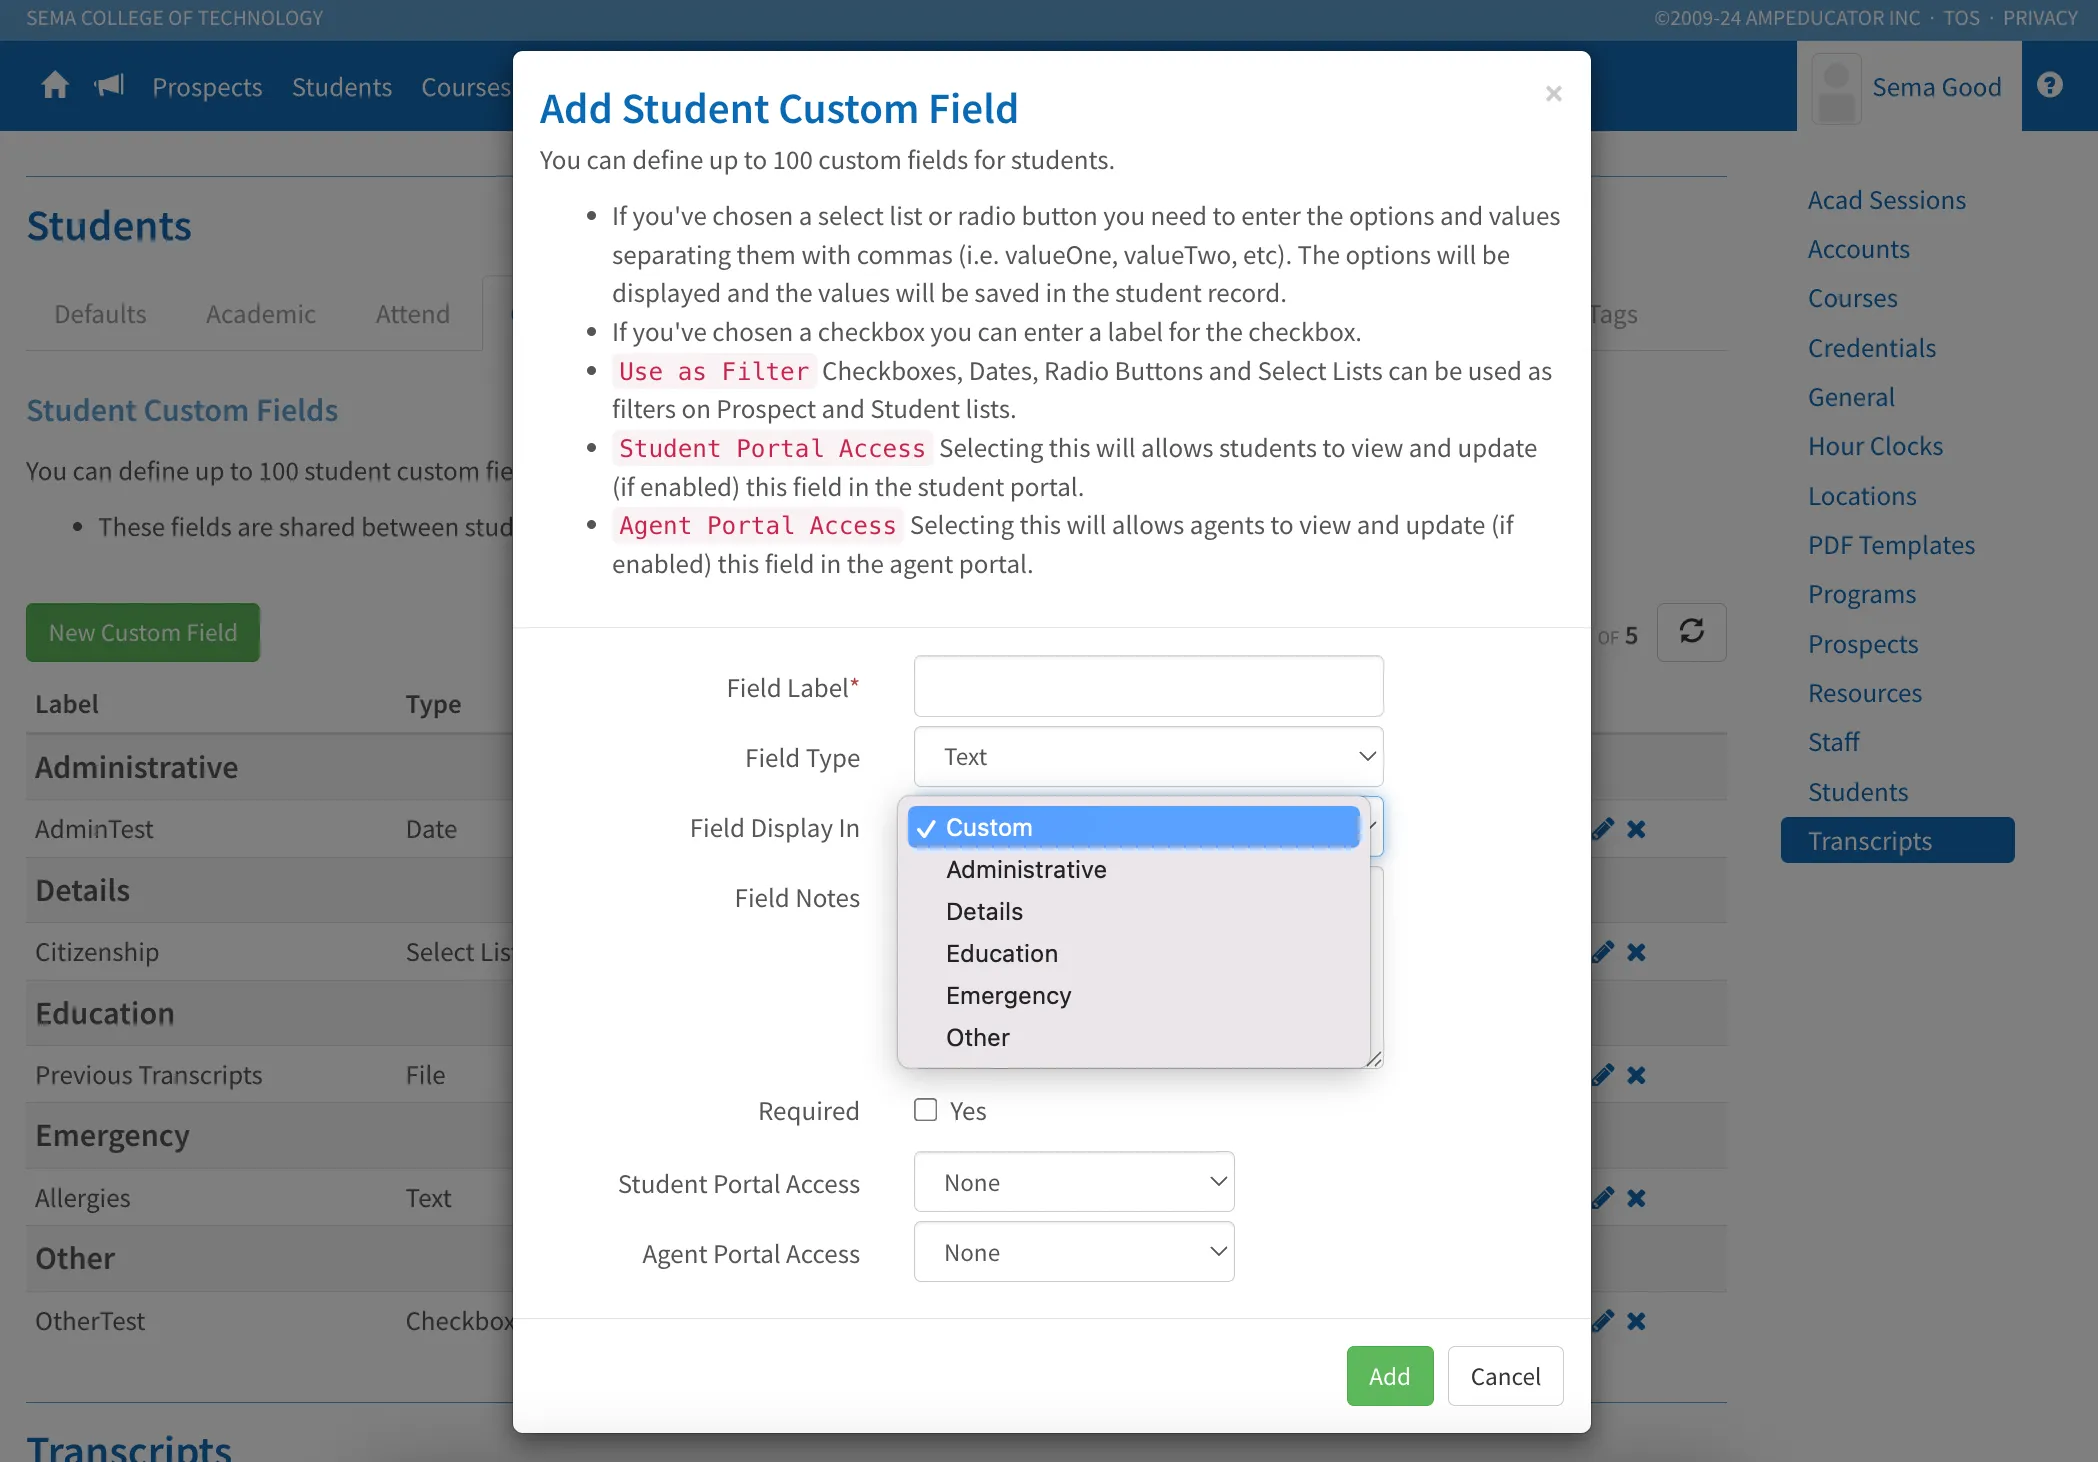Delete the Allergies custom field
Image resolution: width=2098 pixels, height=1462 pixels.
pyautogui.click(x=1636, y=1198)
